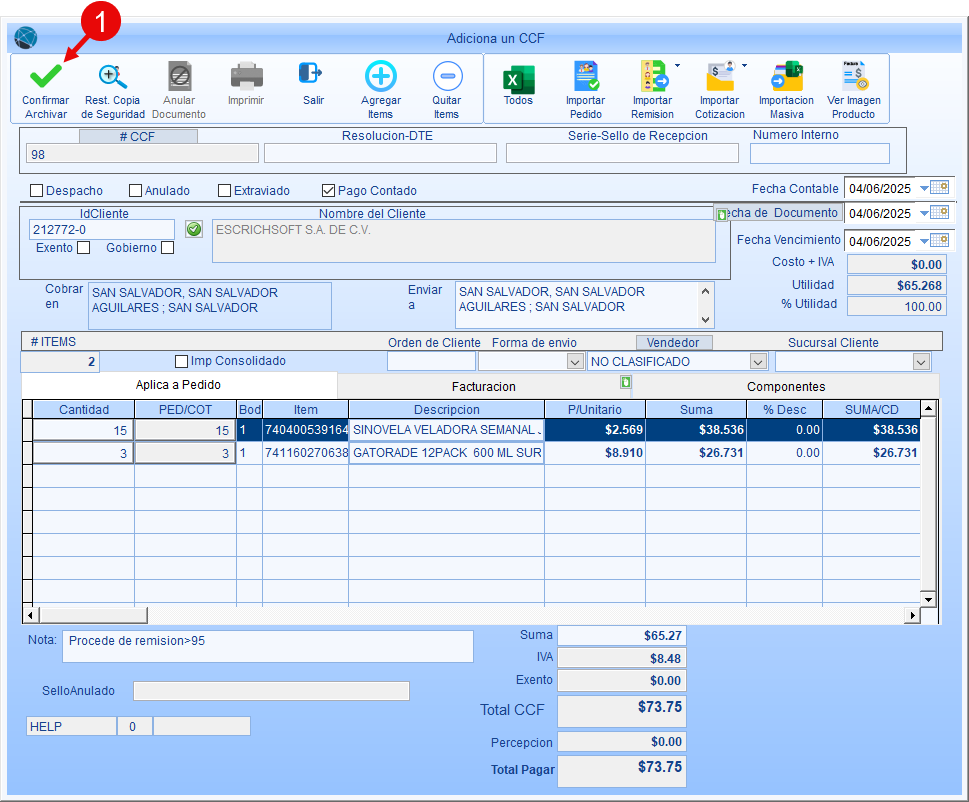Click the Agregar Items plus icon

tap(380, 76)
